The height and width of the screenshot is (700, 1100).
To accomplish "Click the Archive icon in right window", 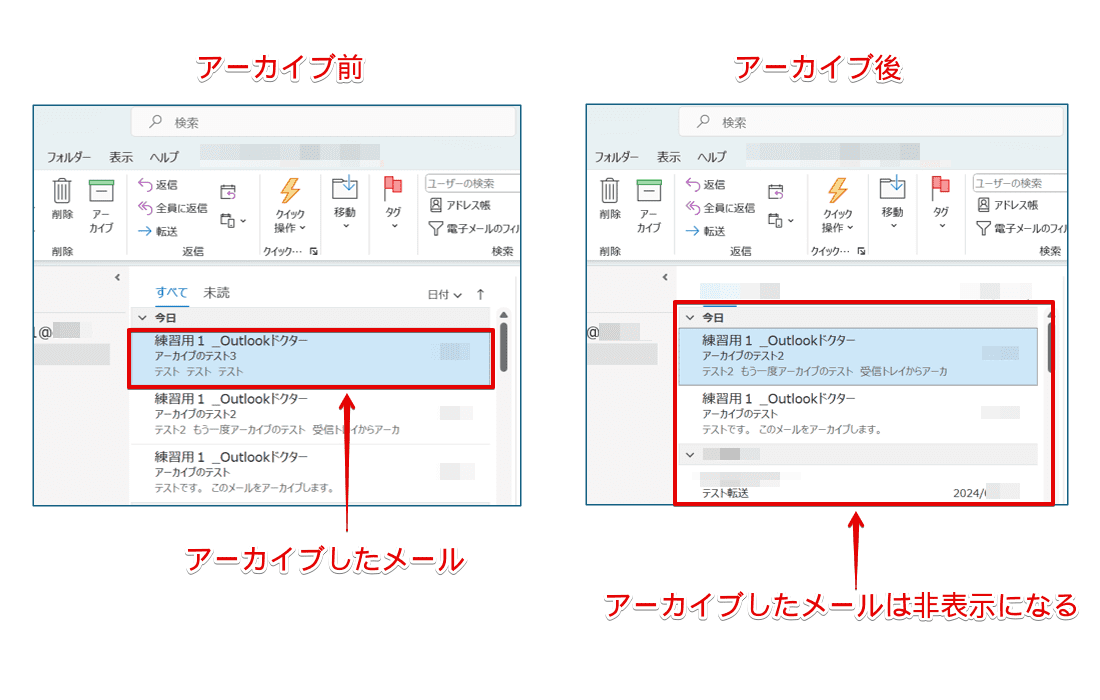I will [x=649, y=191].
